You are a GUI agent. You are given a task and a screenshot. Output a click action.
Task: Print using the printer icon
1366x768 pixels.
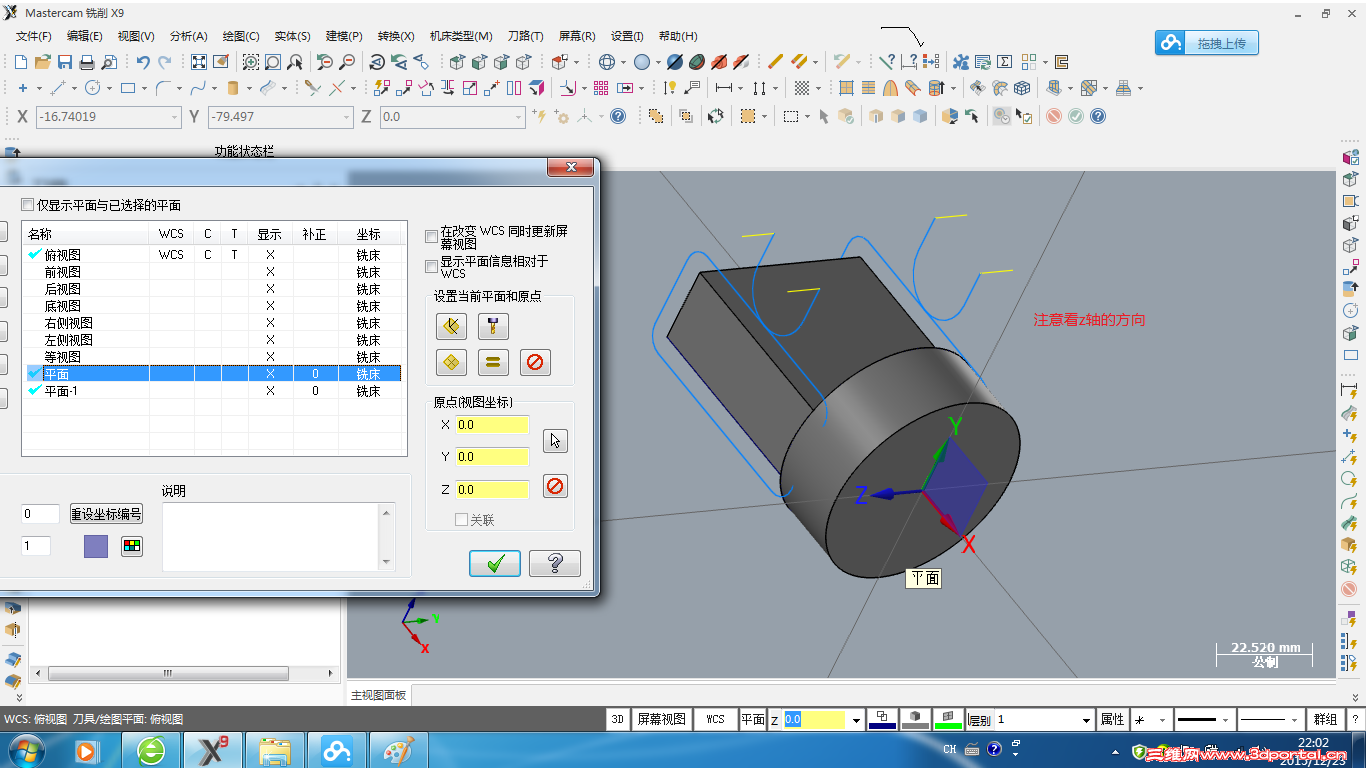click(x=87, y=62)
